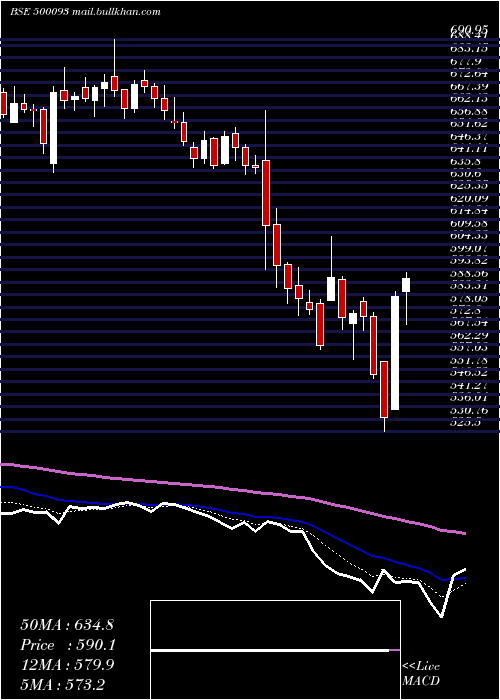Click the 551.78 price axis label
This screenshot has width=500, height=700.
click(x=468, y=360)
